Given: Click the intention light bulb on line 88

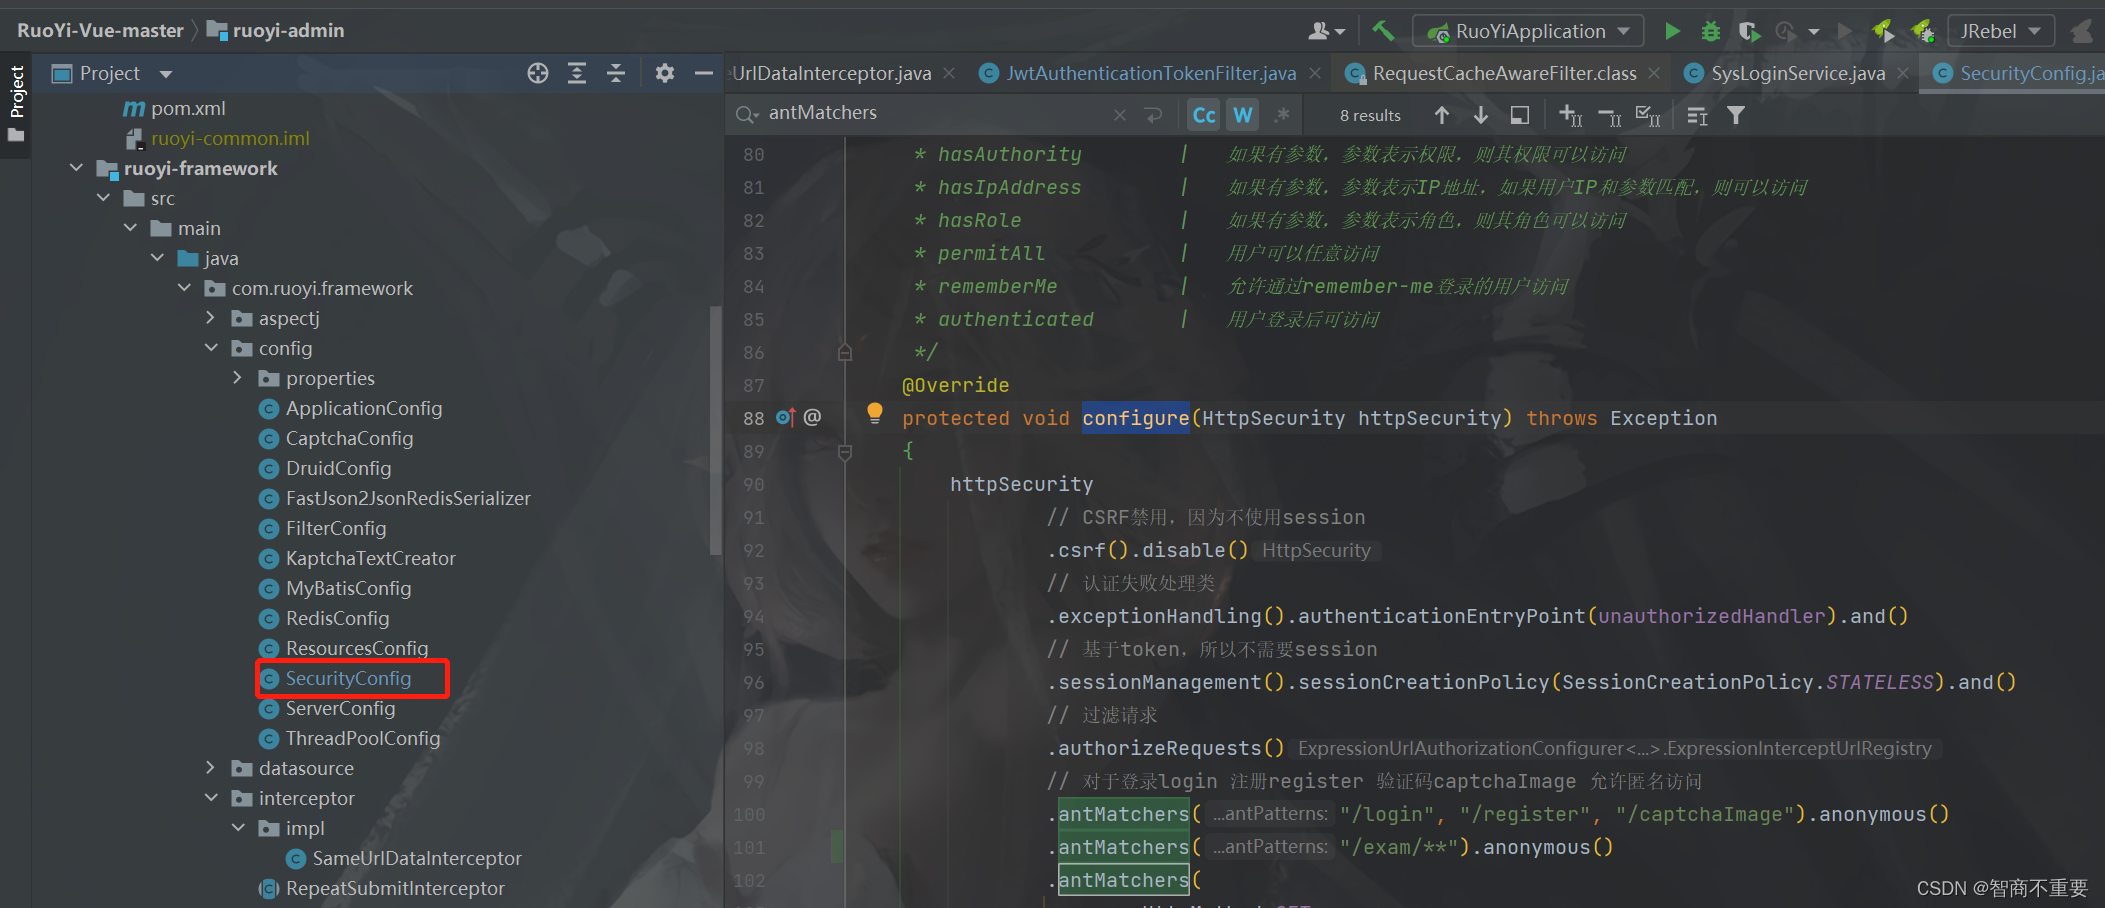Looking at the screenshot, I should coord(875,412).
